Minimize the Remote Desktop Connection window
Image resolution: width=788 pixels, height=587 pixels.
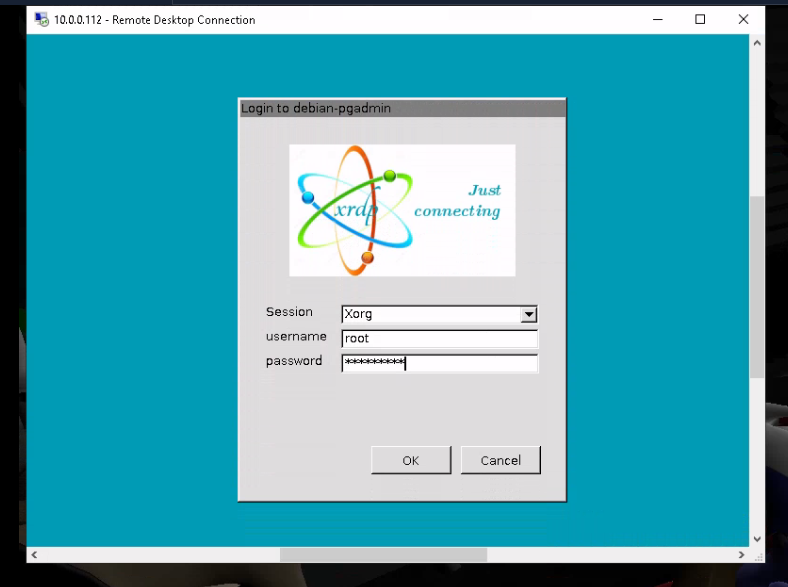coord(657,20)
